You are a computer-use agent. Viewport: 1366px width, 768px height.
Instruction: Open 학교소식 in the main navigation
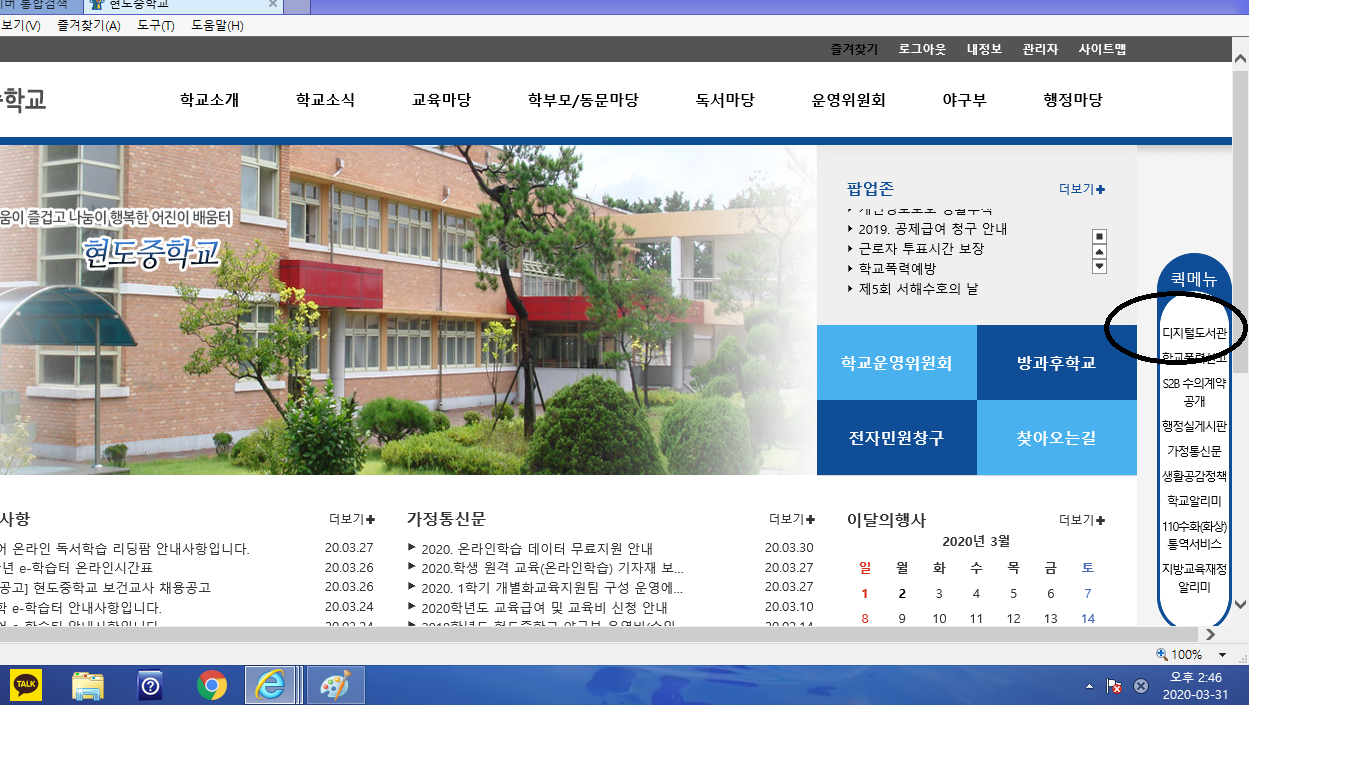(325, 100)
